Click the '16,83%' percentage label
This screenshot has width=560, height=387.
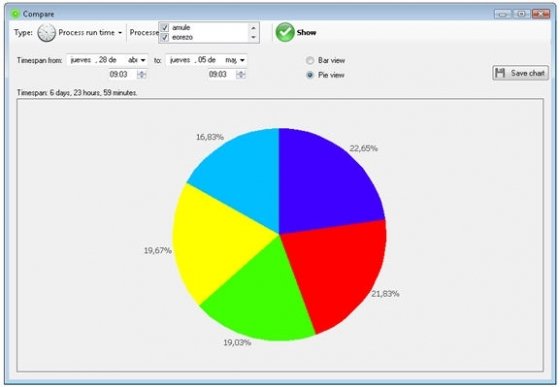point(210,137)
